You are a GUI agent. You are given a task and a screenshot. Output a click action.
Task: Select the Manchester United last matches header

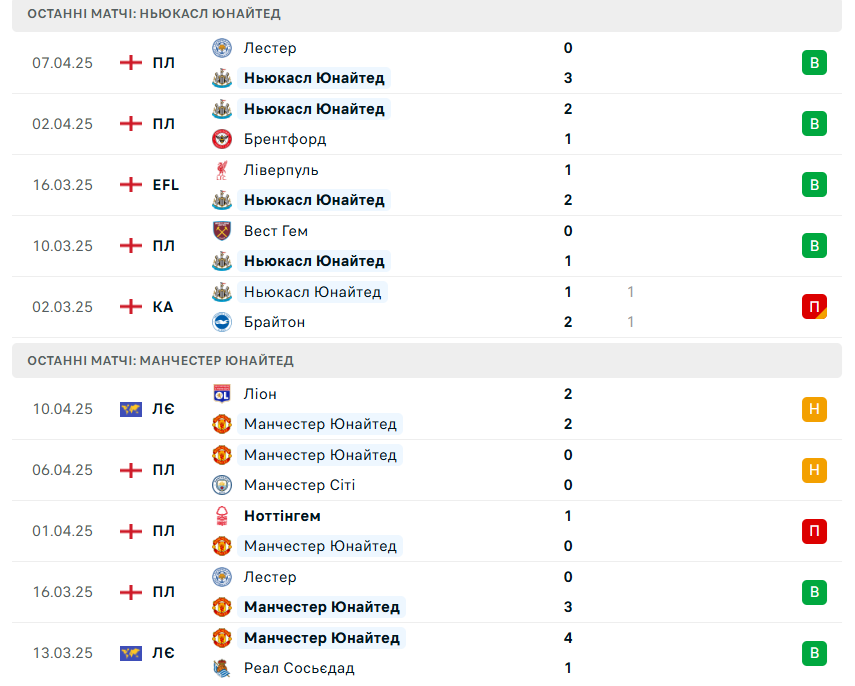427,360
